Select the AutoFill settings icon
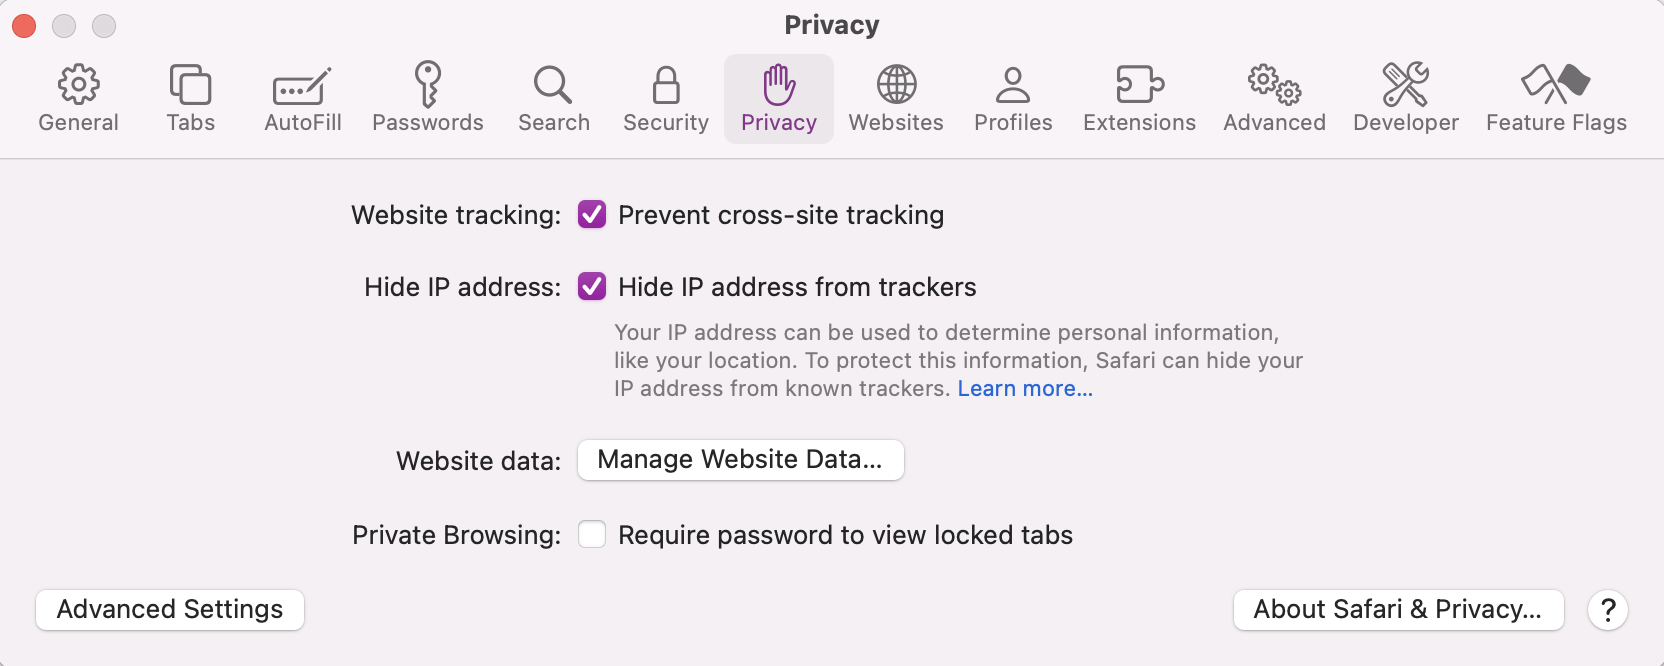 [x=302, y=97]
